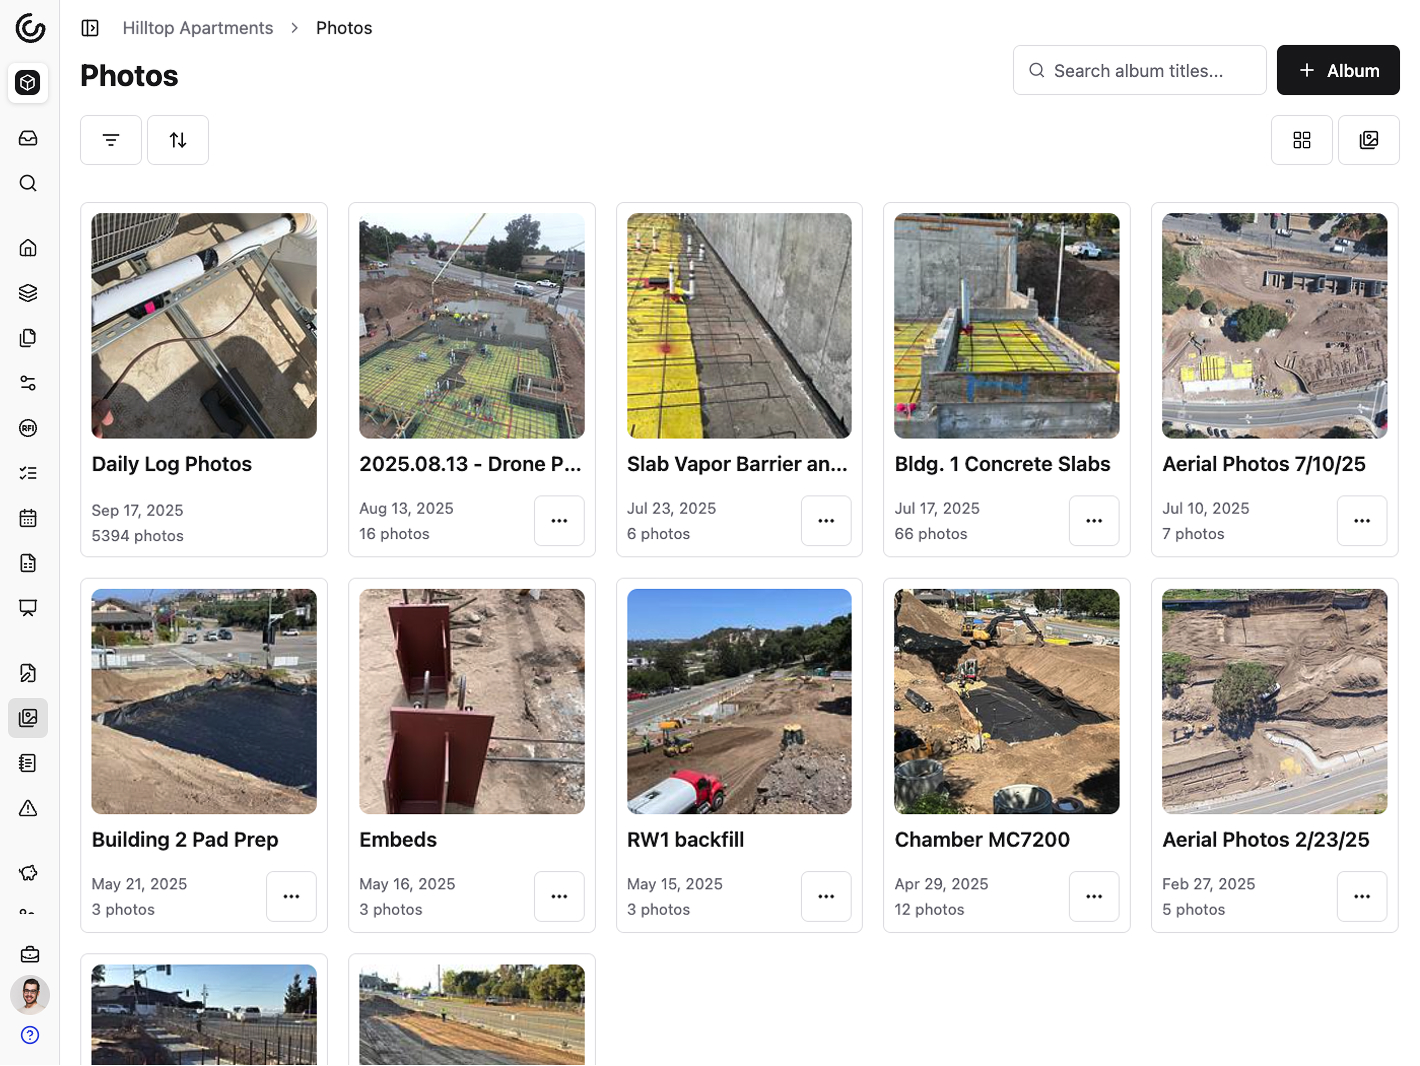Open the signed document pen icon
The height and width of the screenshot is (1066, 1420).
[28, 673]
